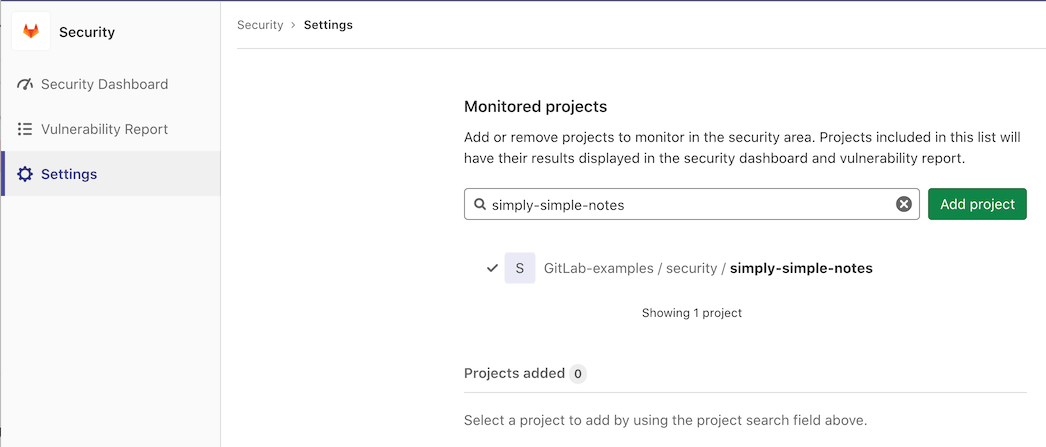1046x447 pixels.
Task: Click the S avatar of simply-simple-notes
Action: [x=519, y=268]
